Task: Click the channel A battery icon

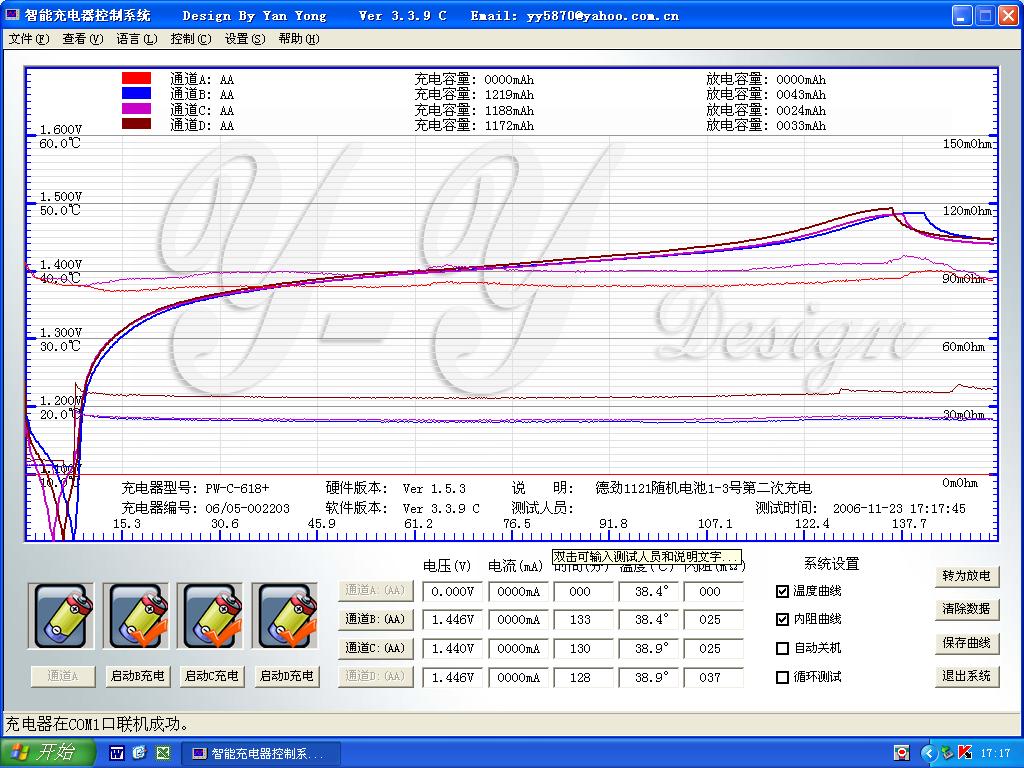Action: [x=62, y=616]
